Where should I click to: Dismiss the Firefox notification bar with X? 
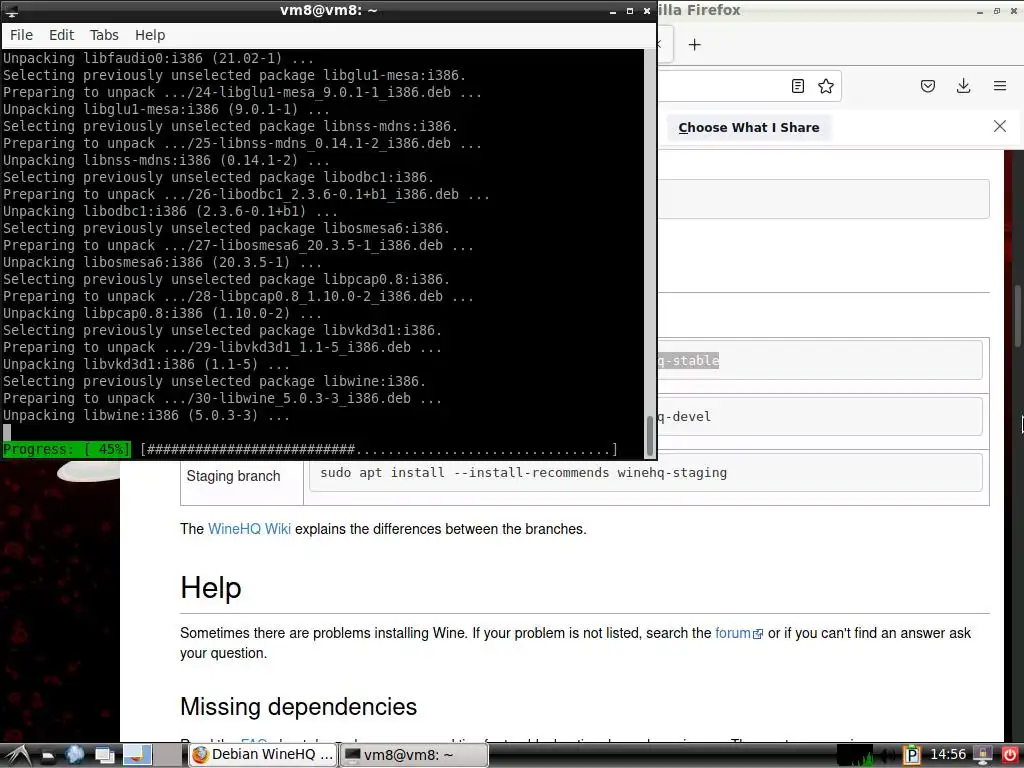coord(1000,126)
